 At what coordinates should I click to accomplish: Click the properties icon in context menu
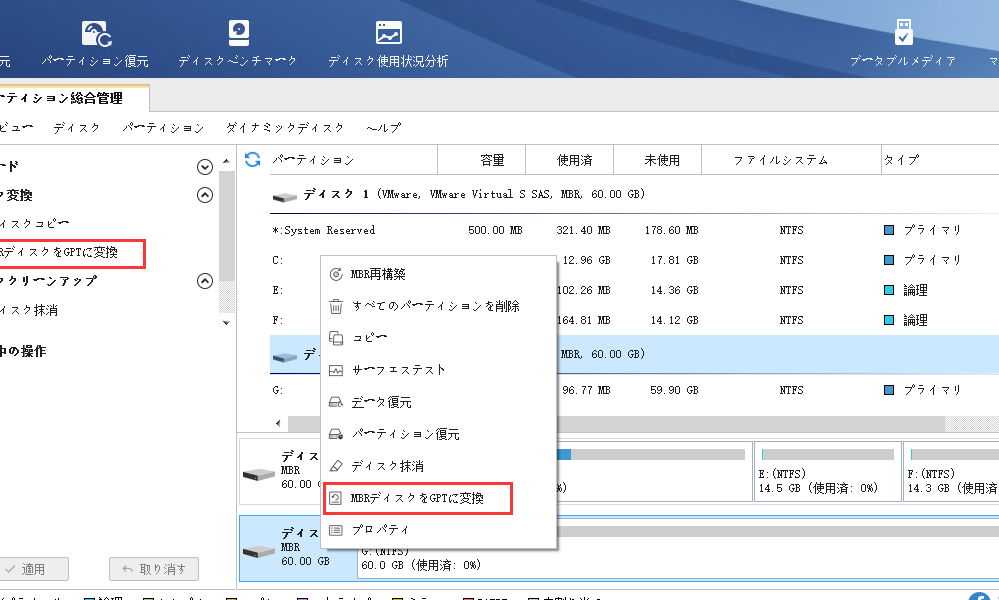point(336,530)
